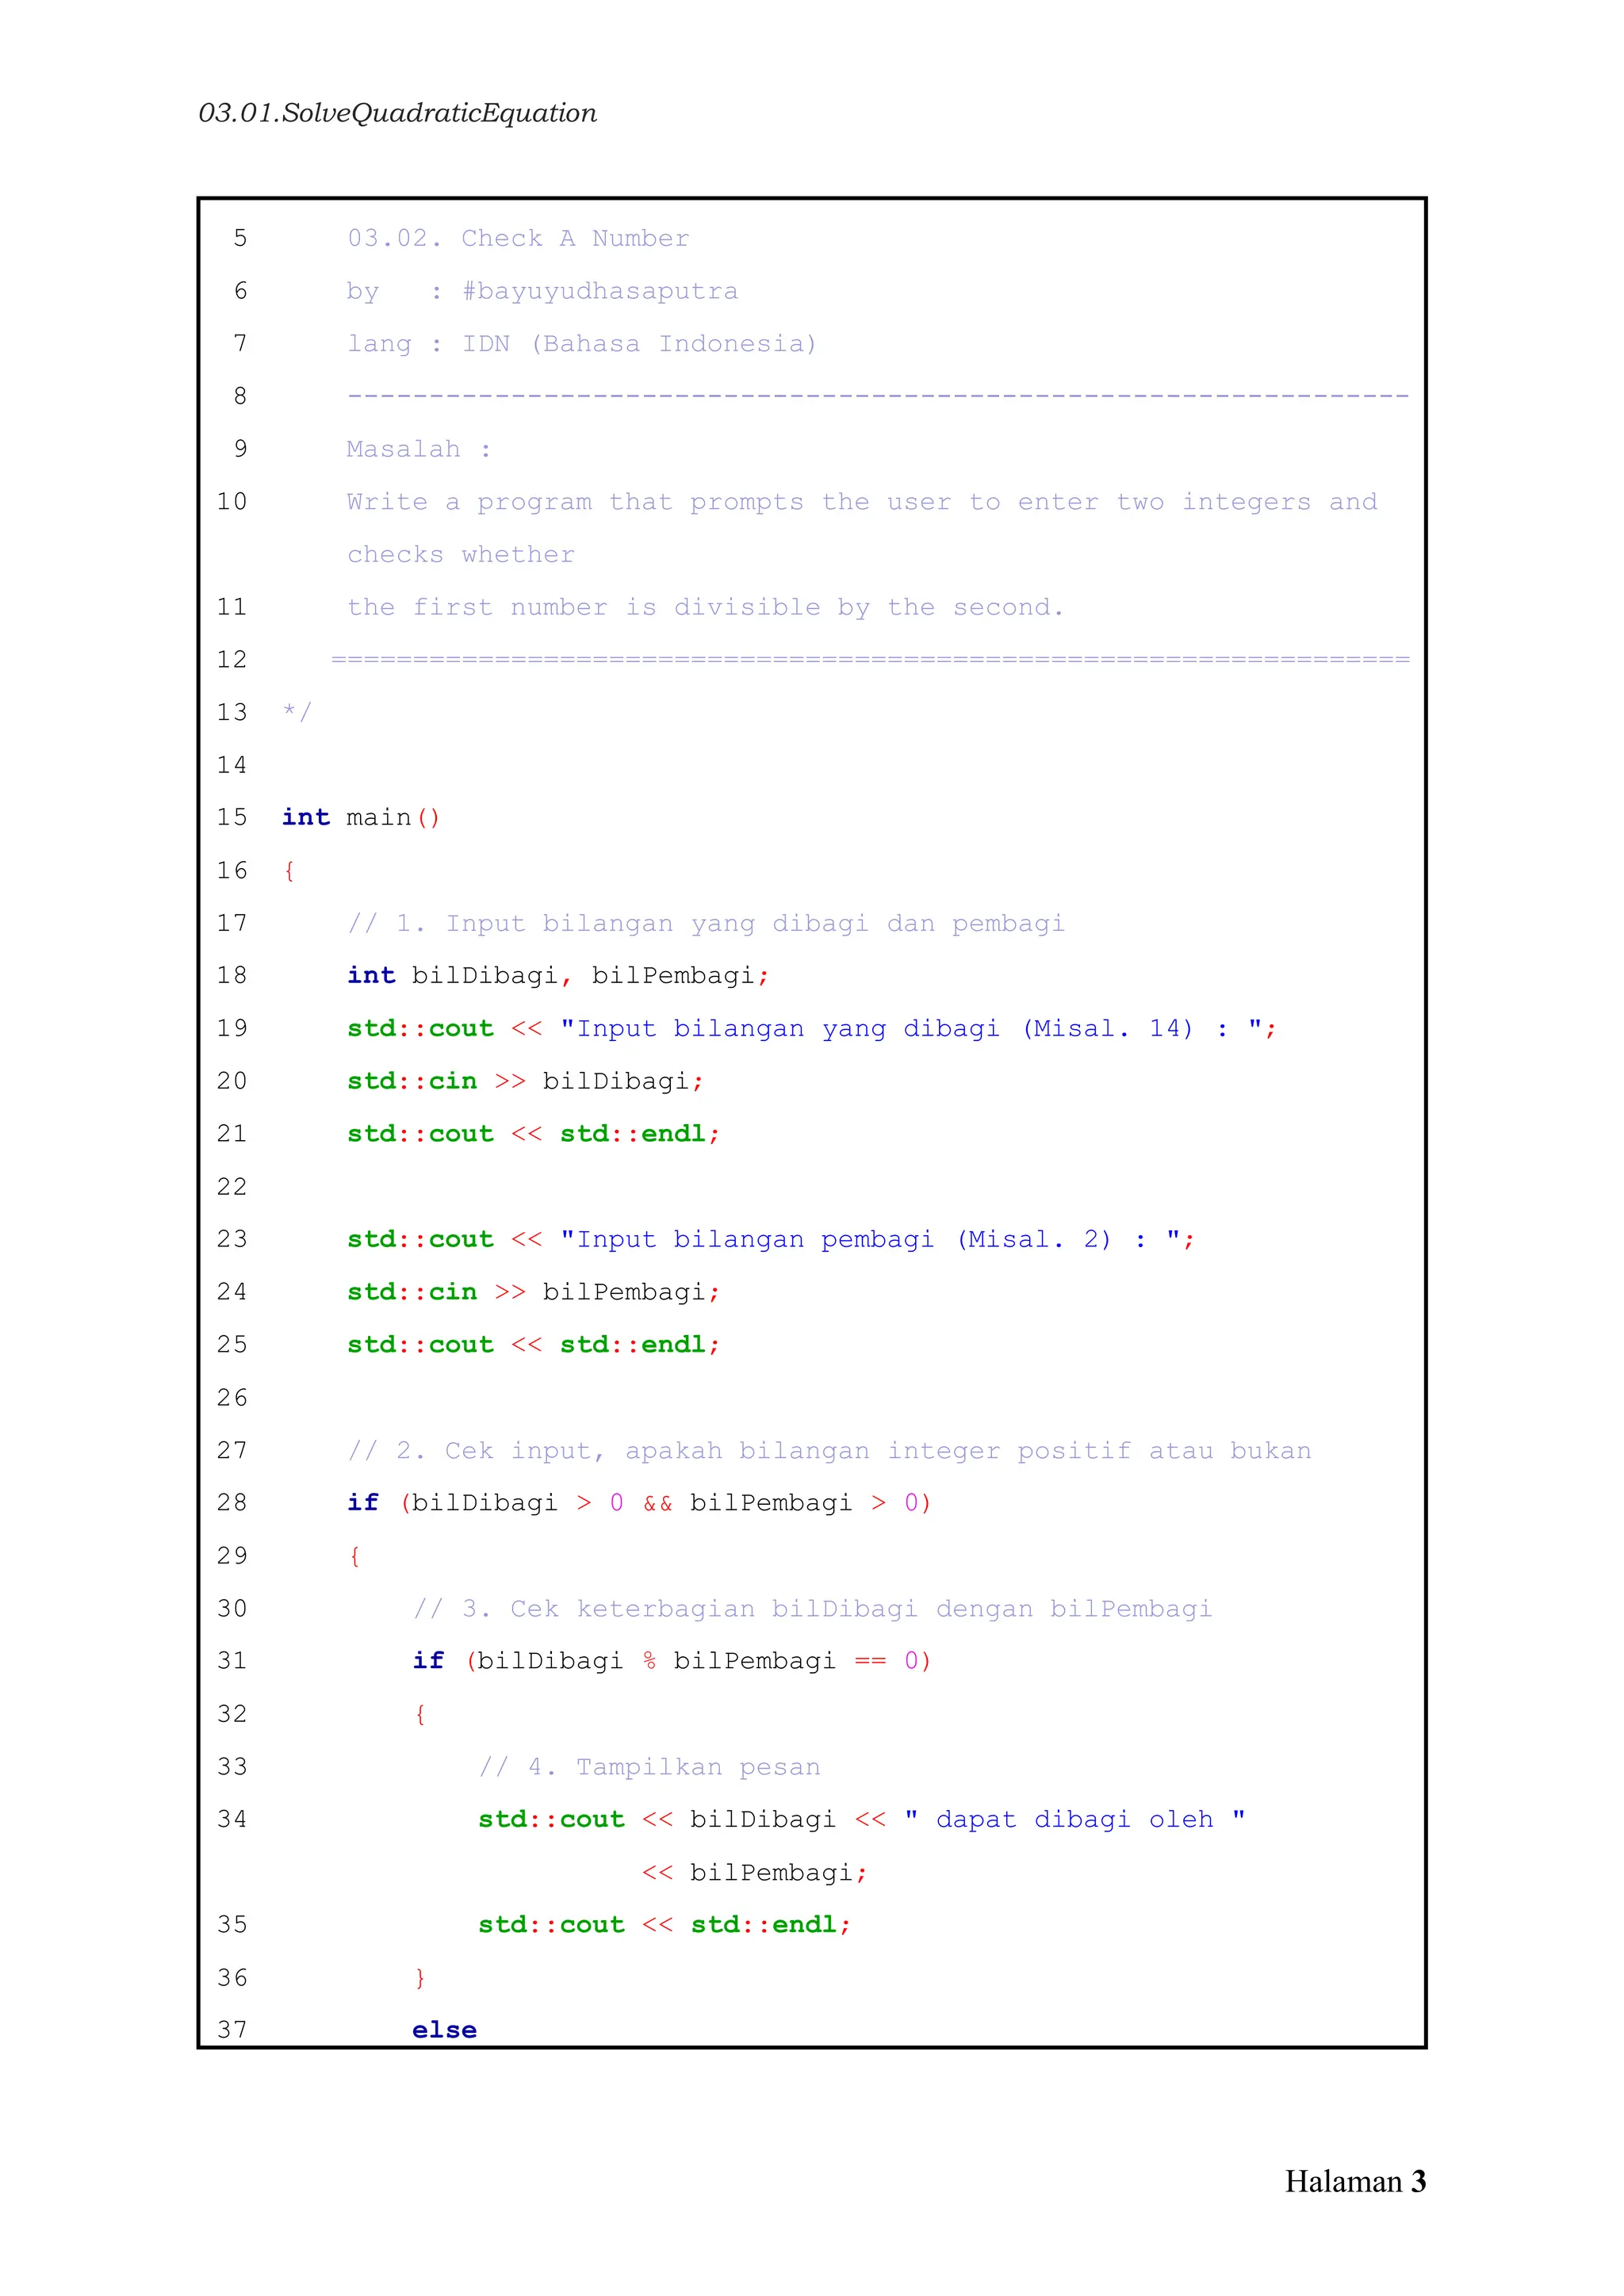The height and width of the screenshot is (2296, 1624).
Task: Click the wrapped text 'checks whether'
Action: coord(461,555)
